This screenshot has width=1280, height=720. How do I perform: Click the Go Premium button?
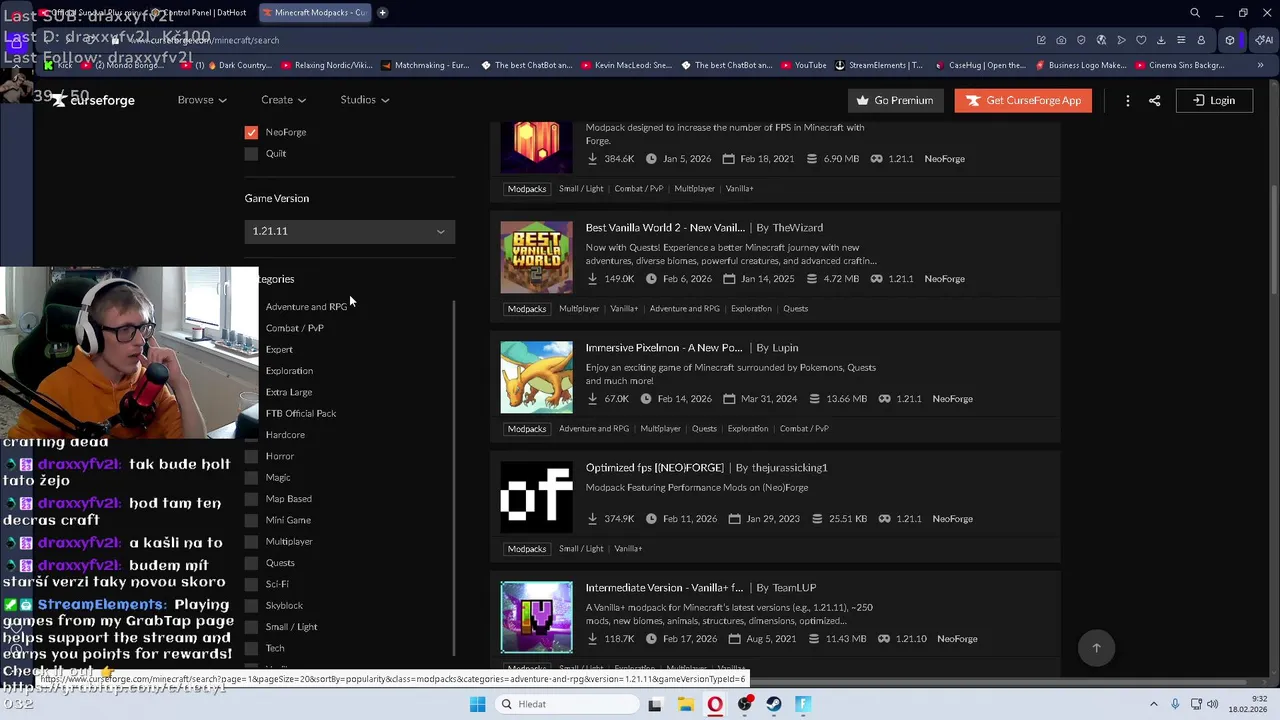pyautogui.click(x=895, y=100)
